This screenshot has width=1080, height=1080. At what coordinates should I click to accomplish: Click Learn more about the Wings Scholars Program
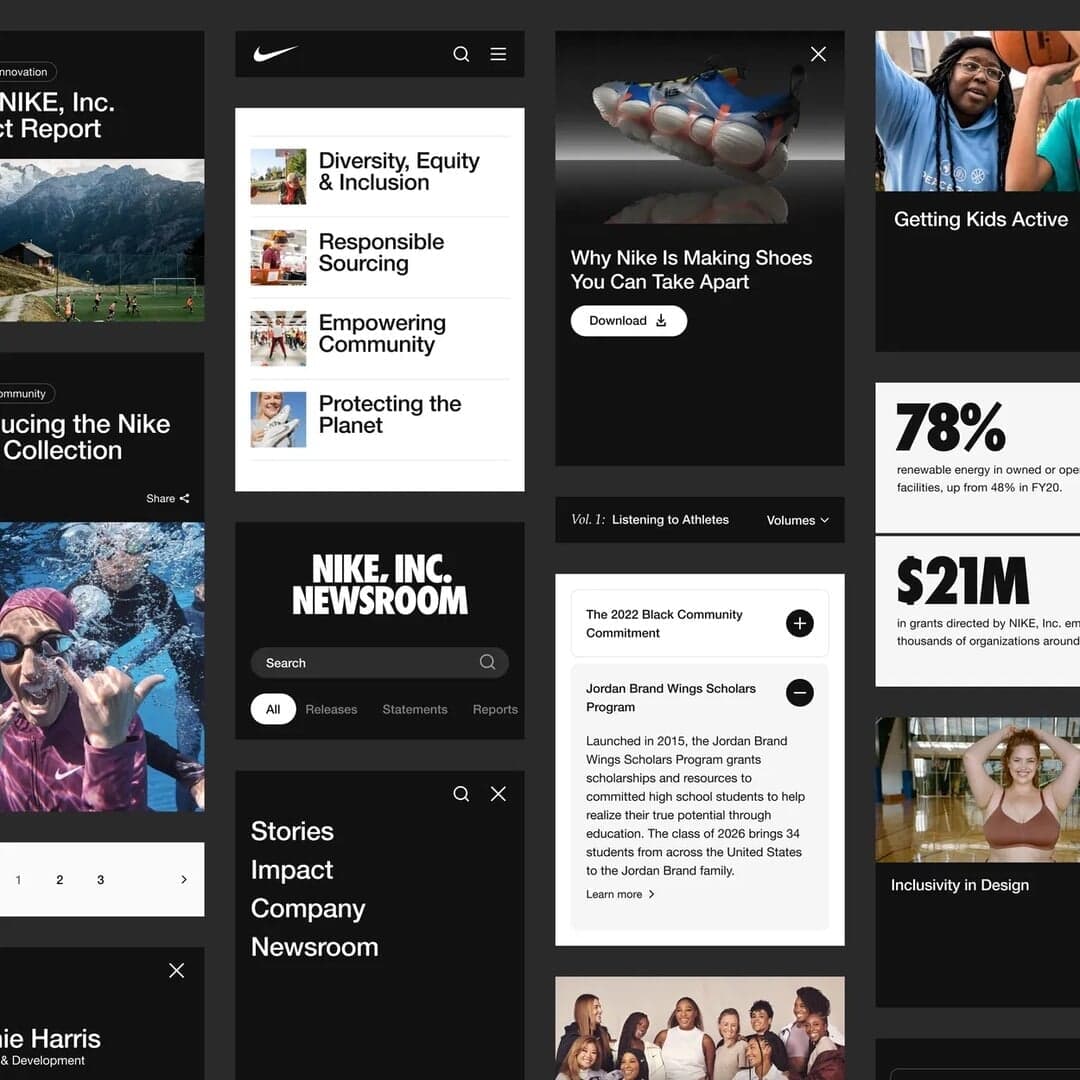pos(620,894)
